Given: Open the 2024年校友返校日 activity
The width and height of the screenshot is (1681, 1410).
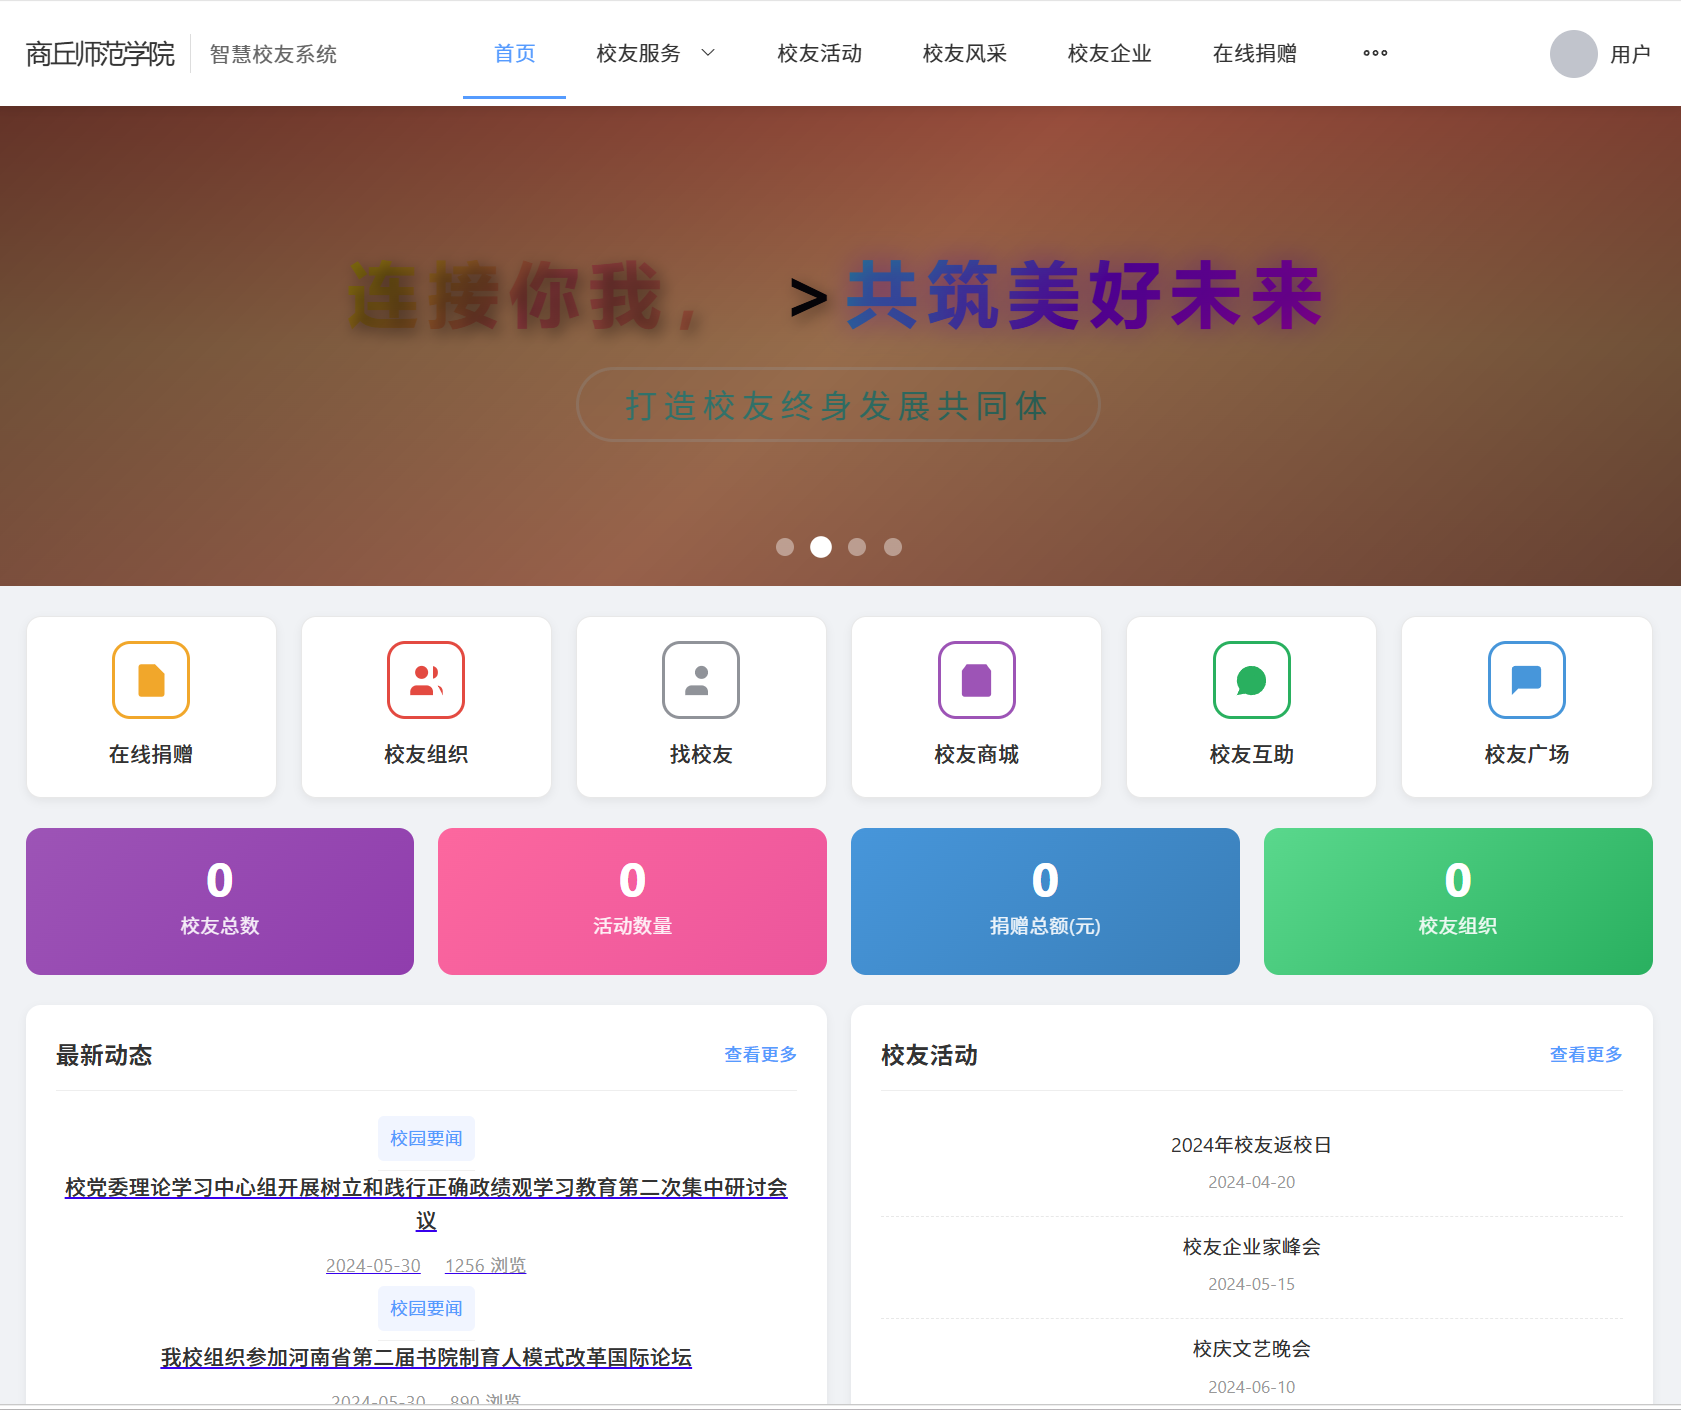Looking at the screenshot, I should [1252, 1145].
